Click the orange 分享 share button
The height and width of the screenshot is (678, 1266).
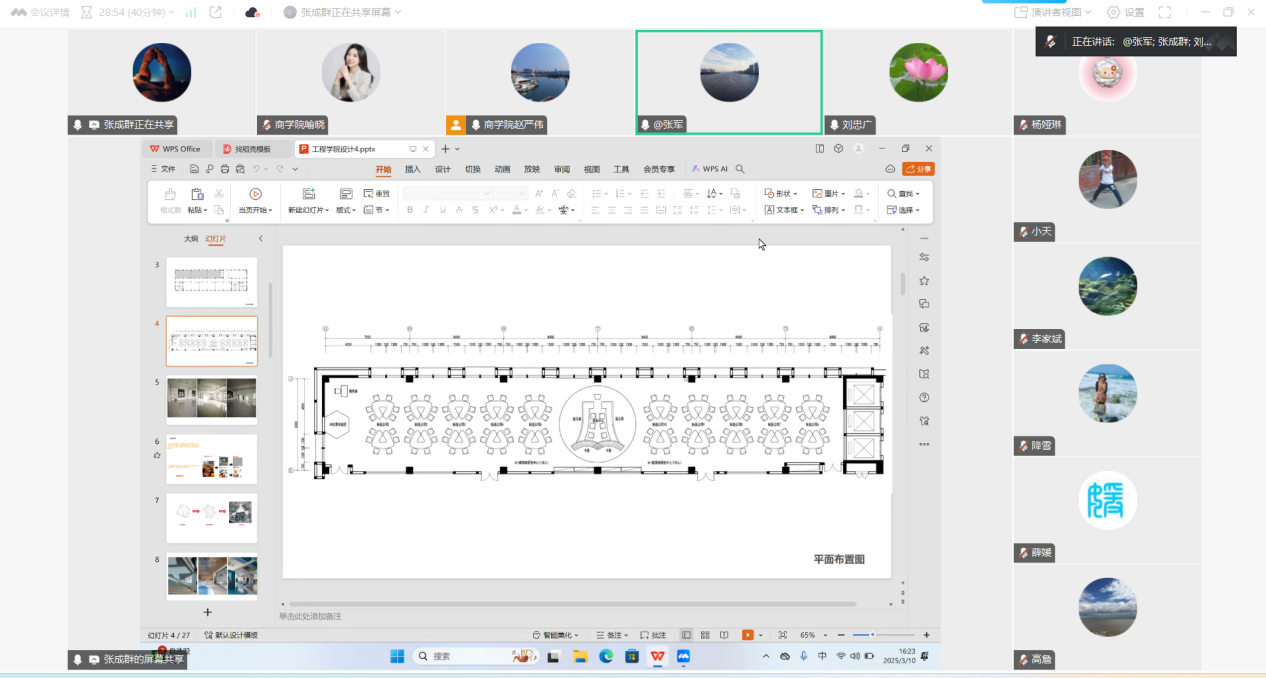pos(917,169)
